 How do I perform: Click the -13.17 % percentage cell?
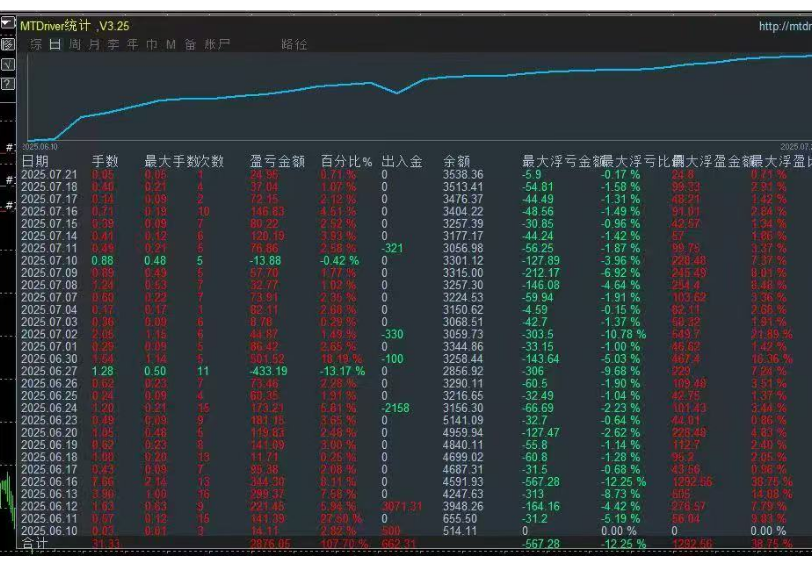[342, 371]
